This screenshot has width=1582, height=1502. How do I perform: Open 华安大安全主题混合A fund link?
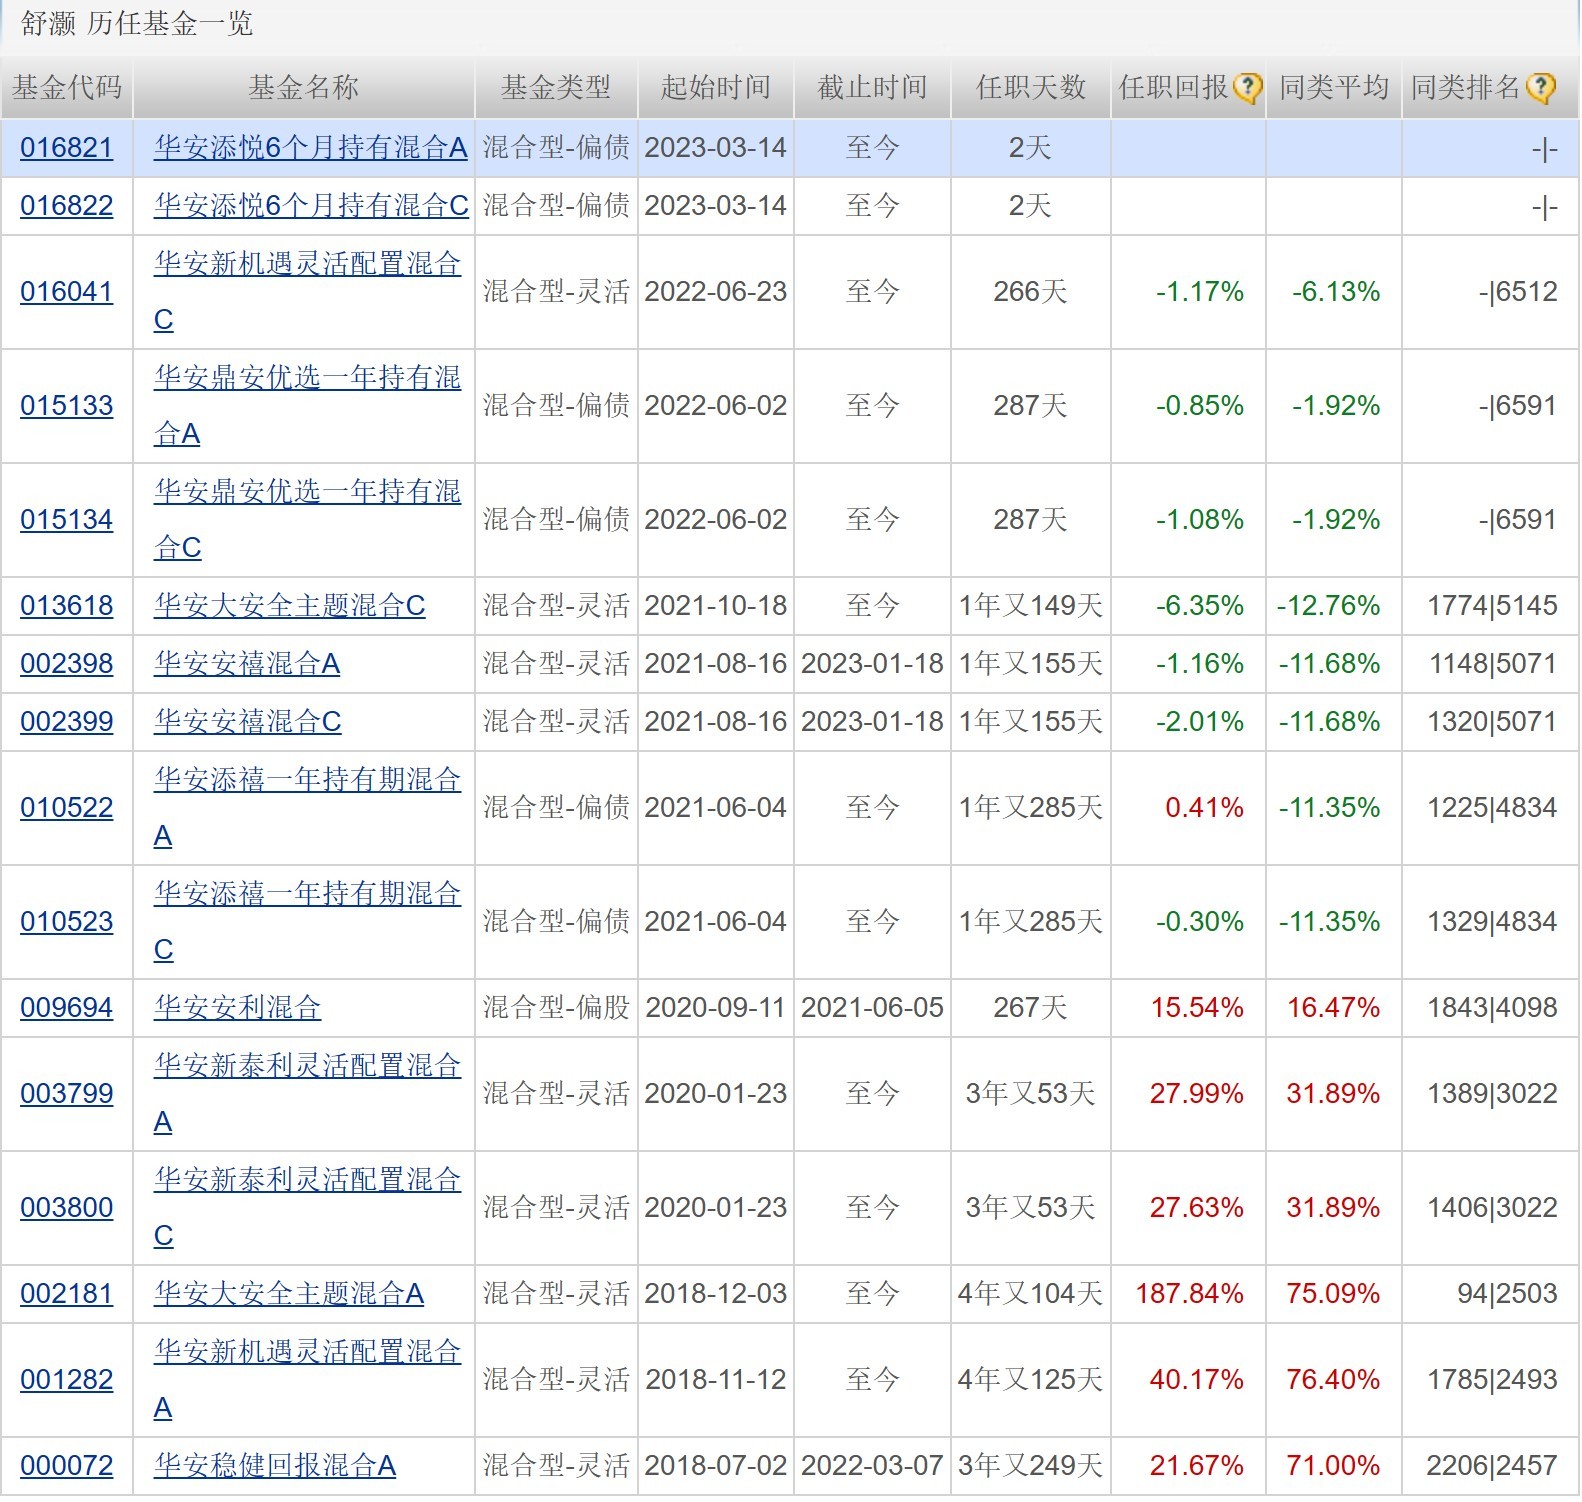pos(289,1294)
